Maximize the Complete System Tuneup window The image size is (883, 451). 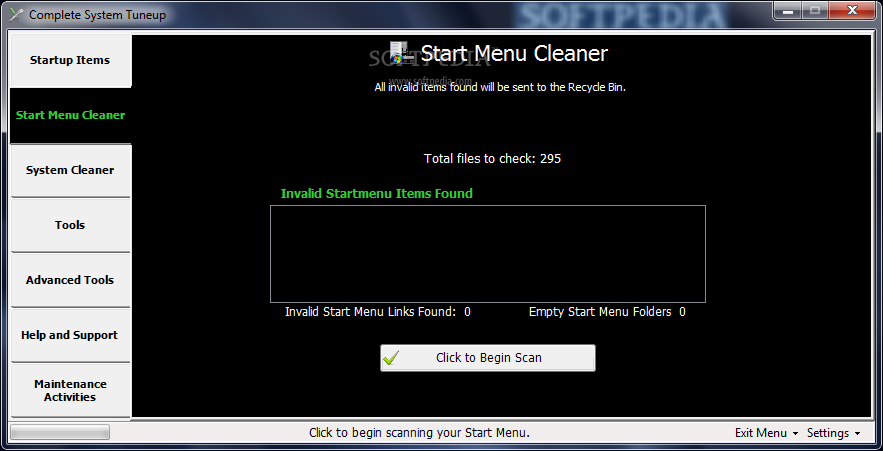[815, 10]
